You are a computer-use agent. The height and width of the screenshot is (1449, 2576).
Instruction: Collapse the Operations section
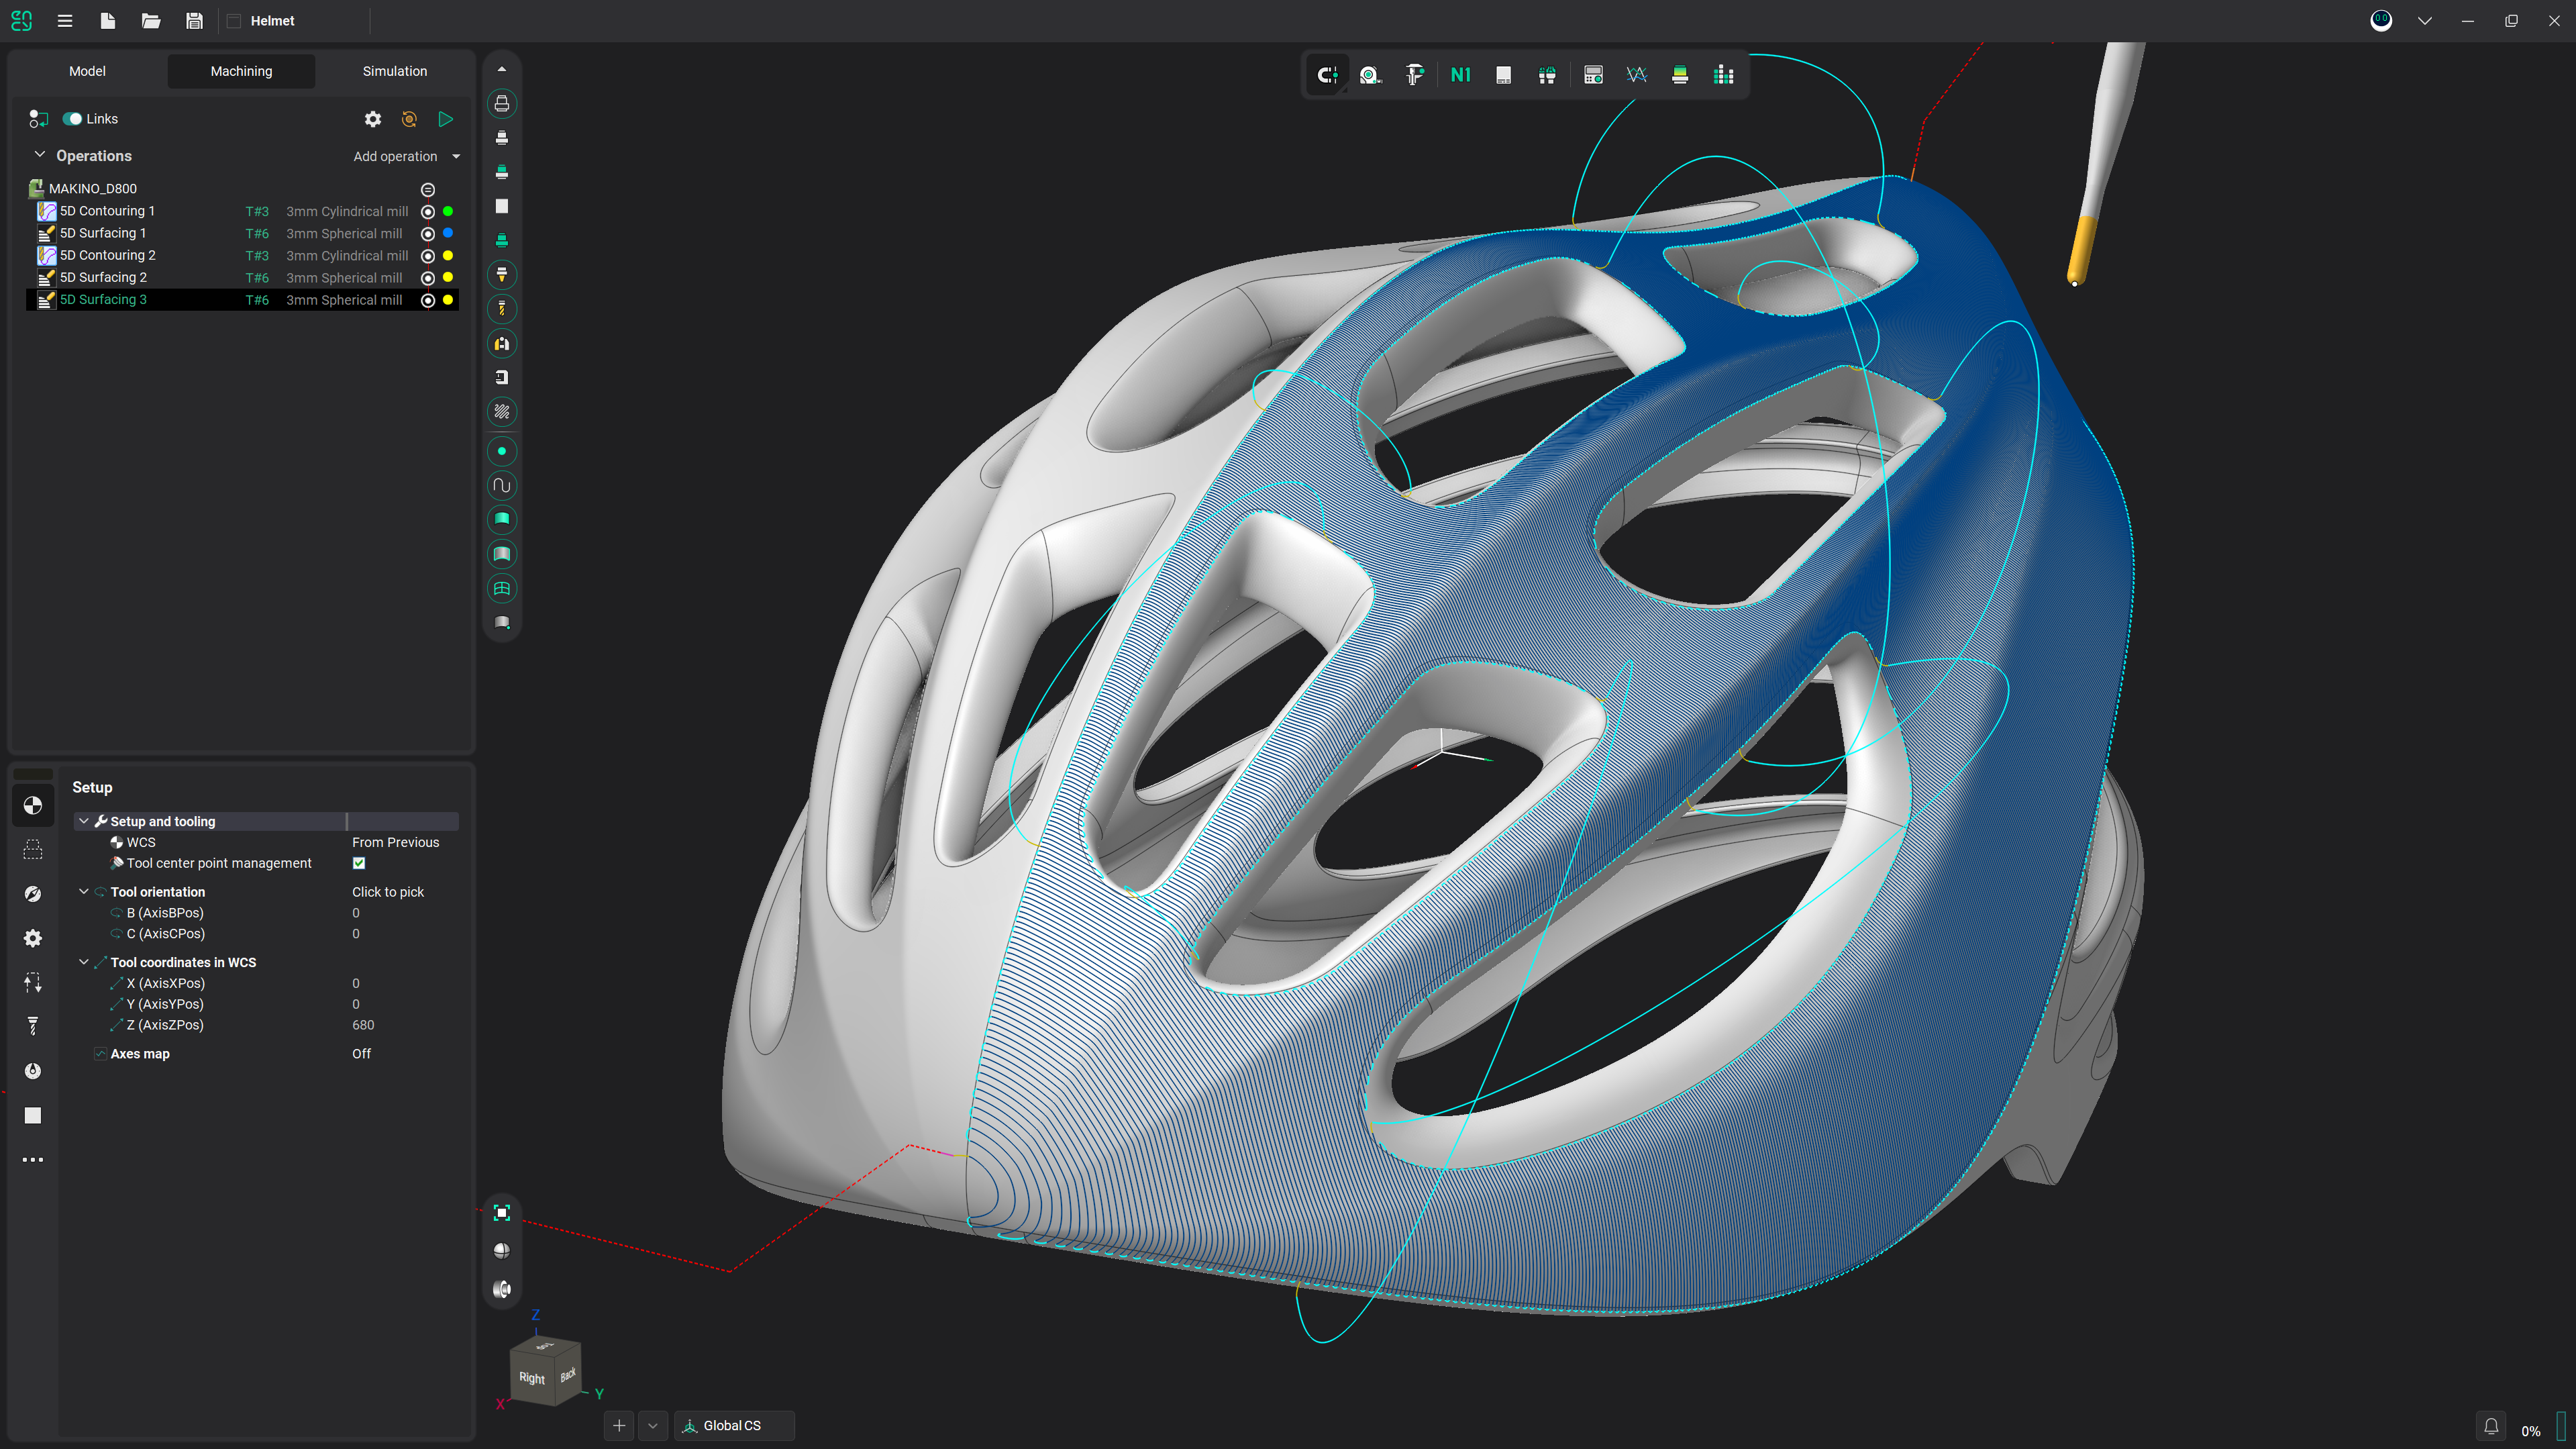pyautogui.click(x=40, y=155)
